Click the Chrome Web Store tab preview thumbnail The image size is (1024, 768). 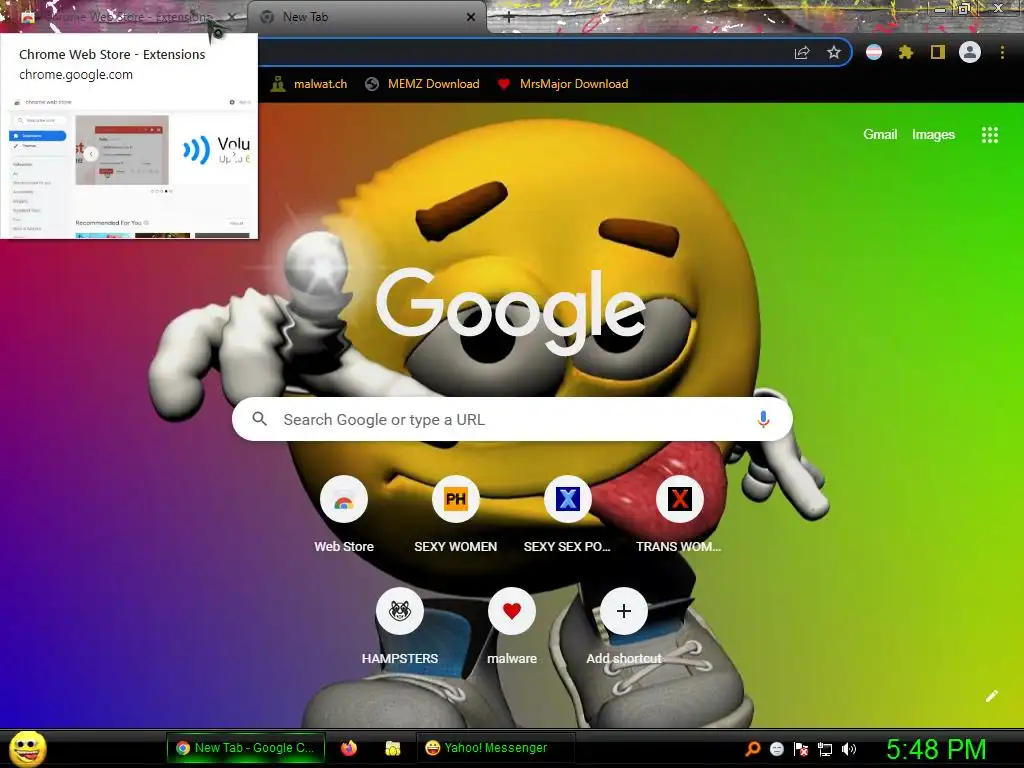click(x=129, y=170)
